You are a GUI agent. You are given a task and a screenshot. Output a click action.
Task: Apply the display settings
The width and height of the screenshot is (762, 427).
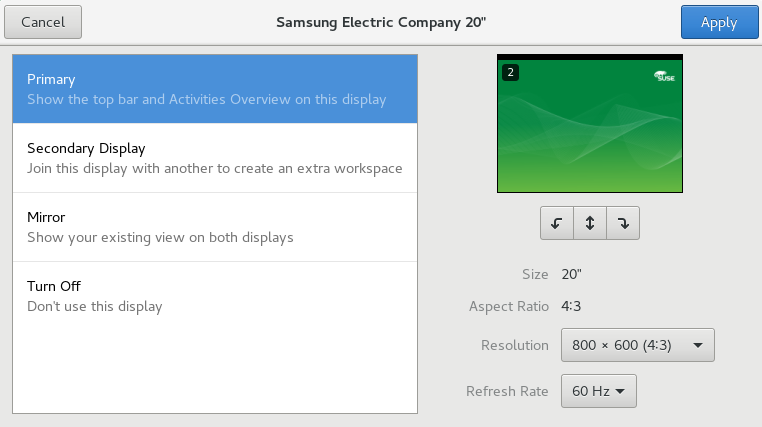tap(718, 22)
